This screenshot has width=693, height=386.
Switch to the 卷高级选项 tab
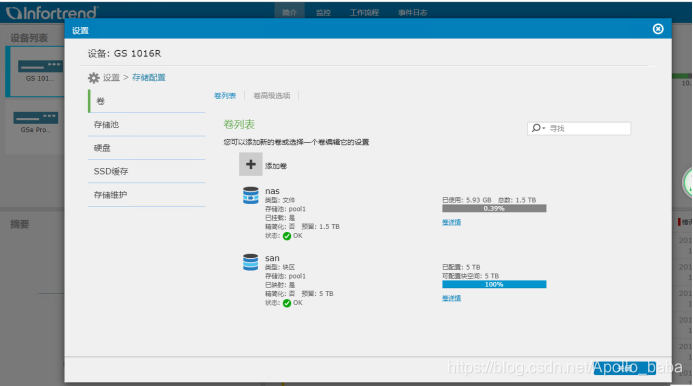tap(271, 96)
